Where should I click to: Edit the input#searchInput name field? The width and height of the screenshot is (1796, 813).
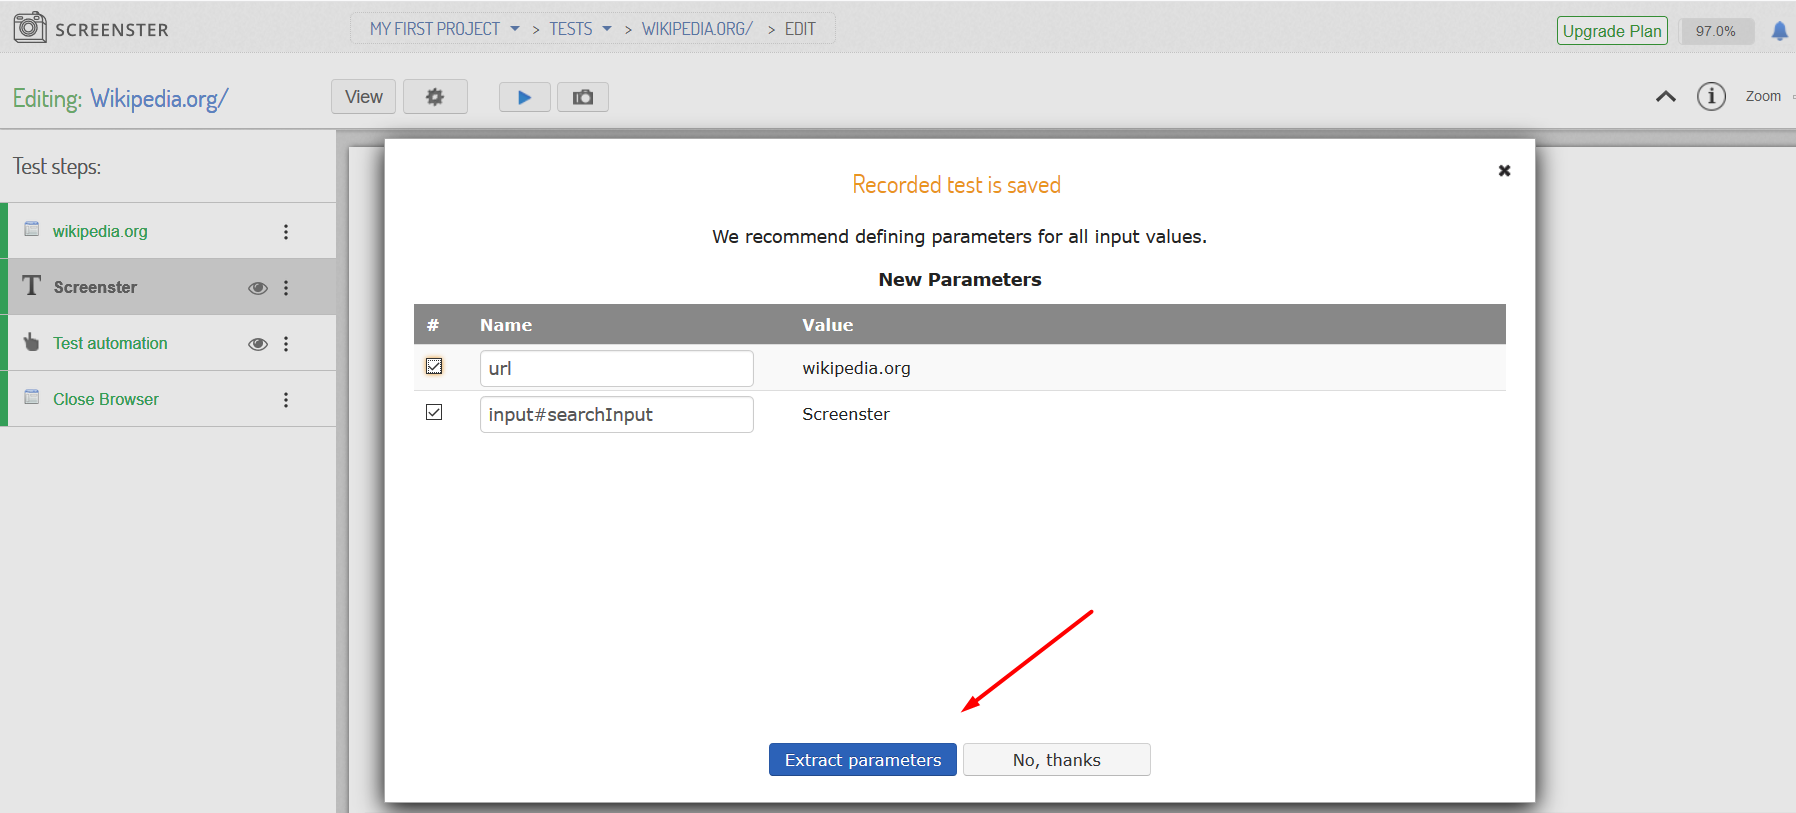(617, 414)
